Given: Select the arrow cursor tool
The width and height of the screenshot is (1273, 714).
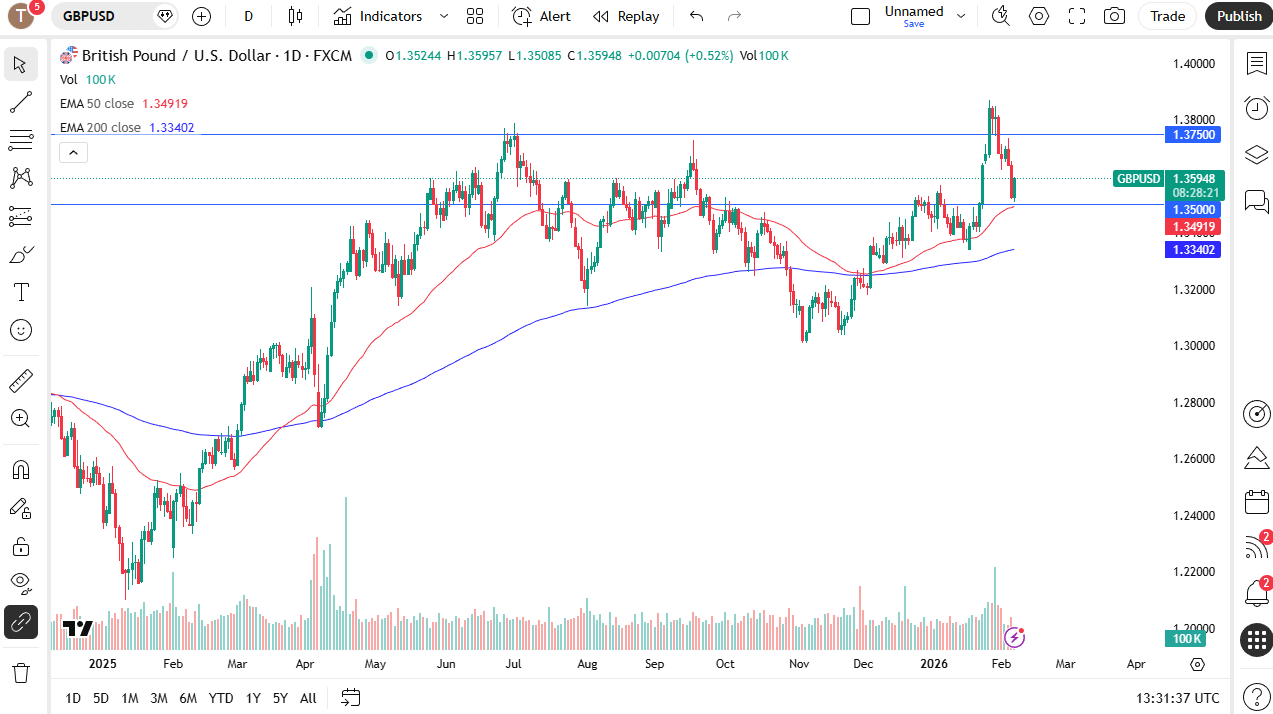Looking at the screenshot, I should click(20, 65).
